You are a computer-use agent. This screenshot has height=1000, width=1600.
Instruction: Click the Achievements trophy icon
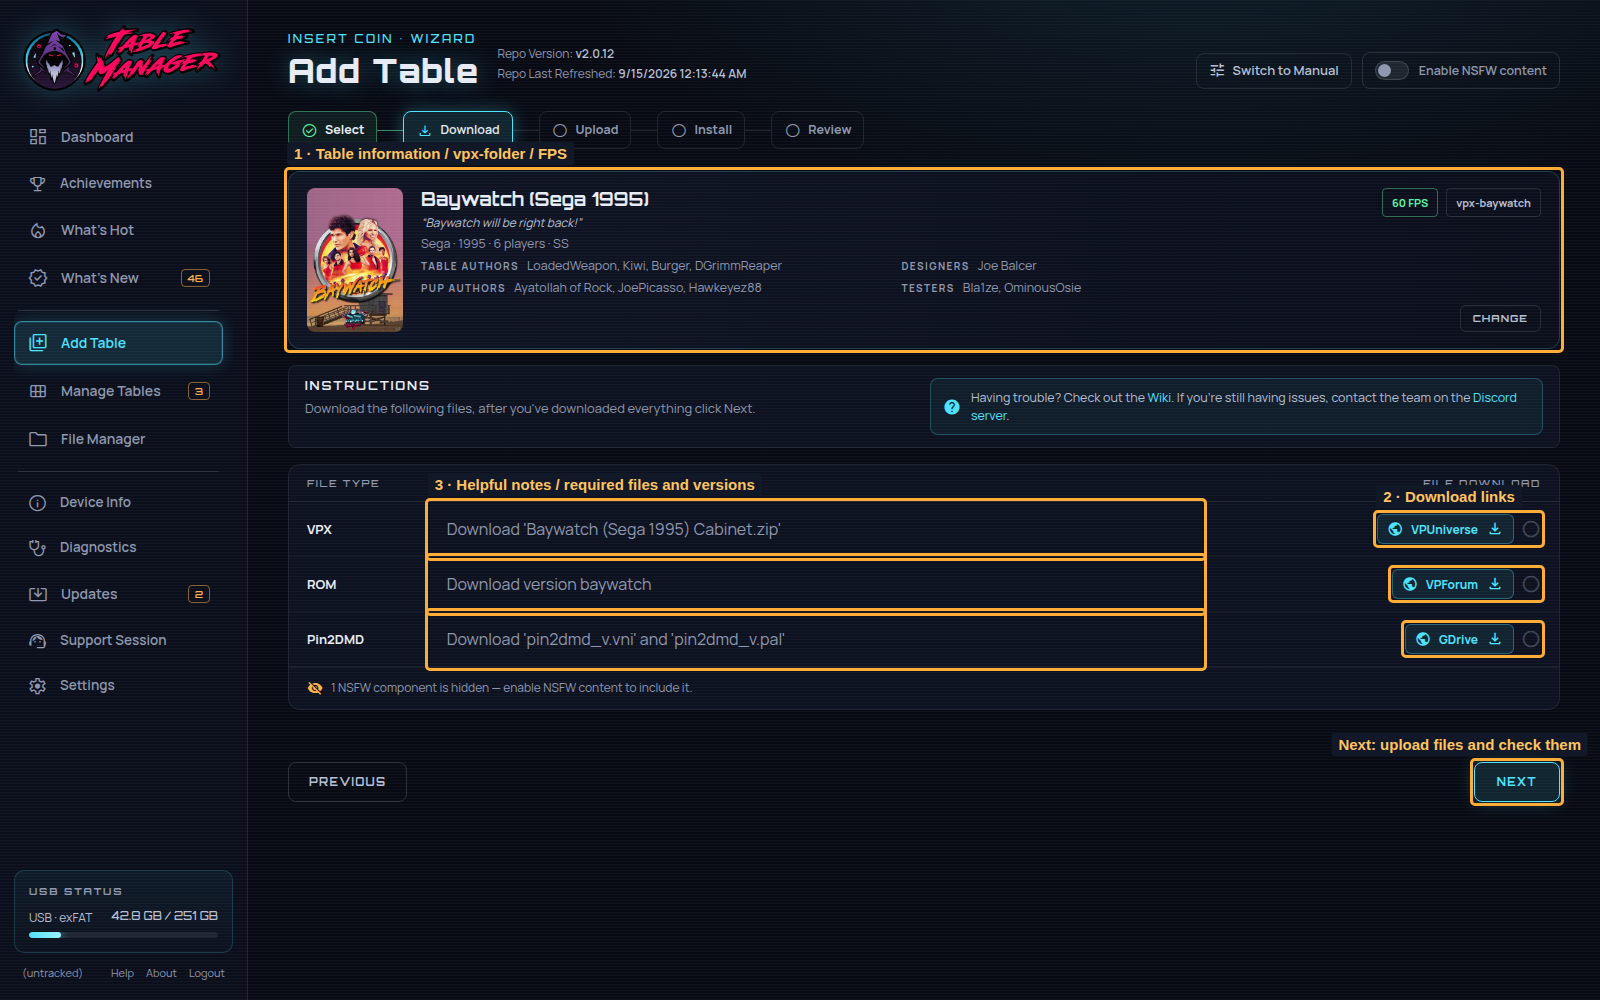pos(38,183)
